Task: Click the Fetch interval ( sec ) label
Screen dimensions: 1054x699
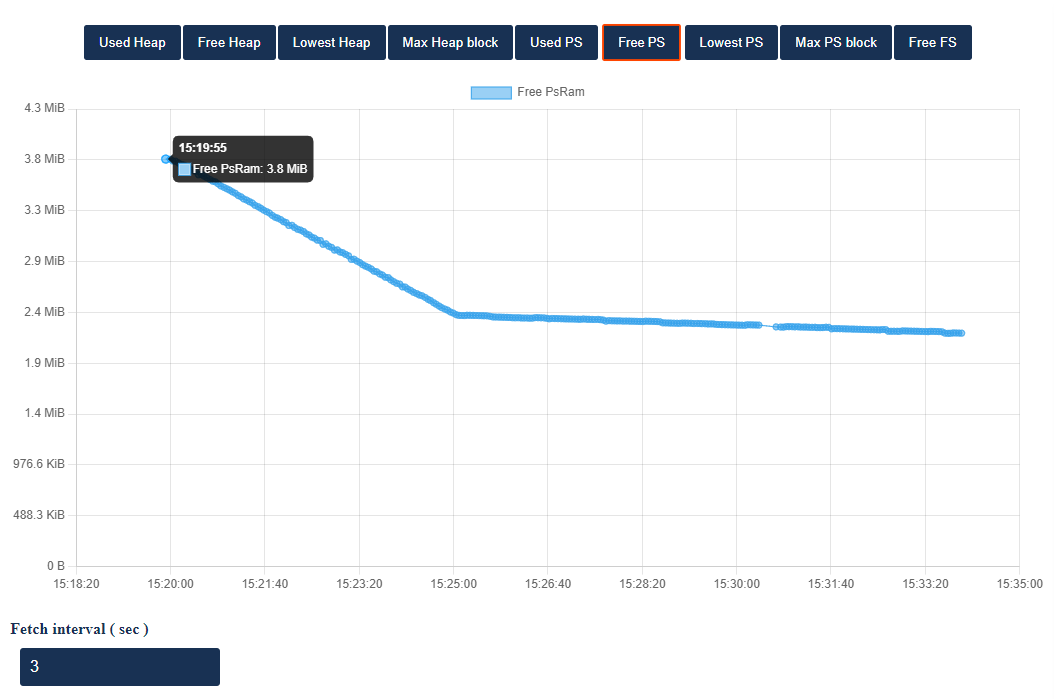Action: click(x=79, y=629)
